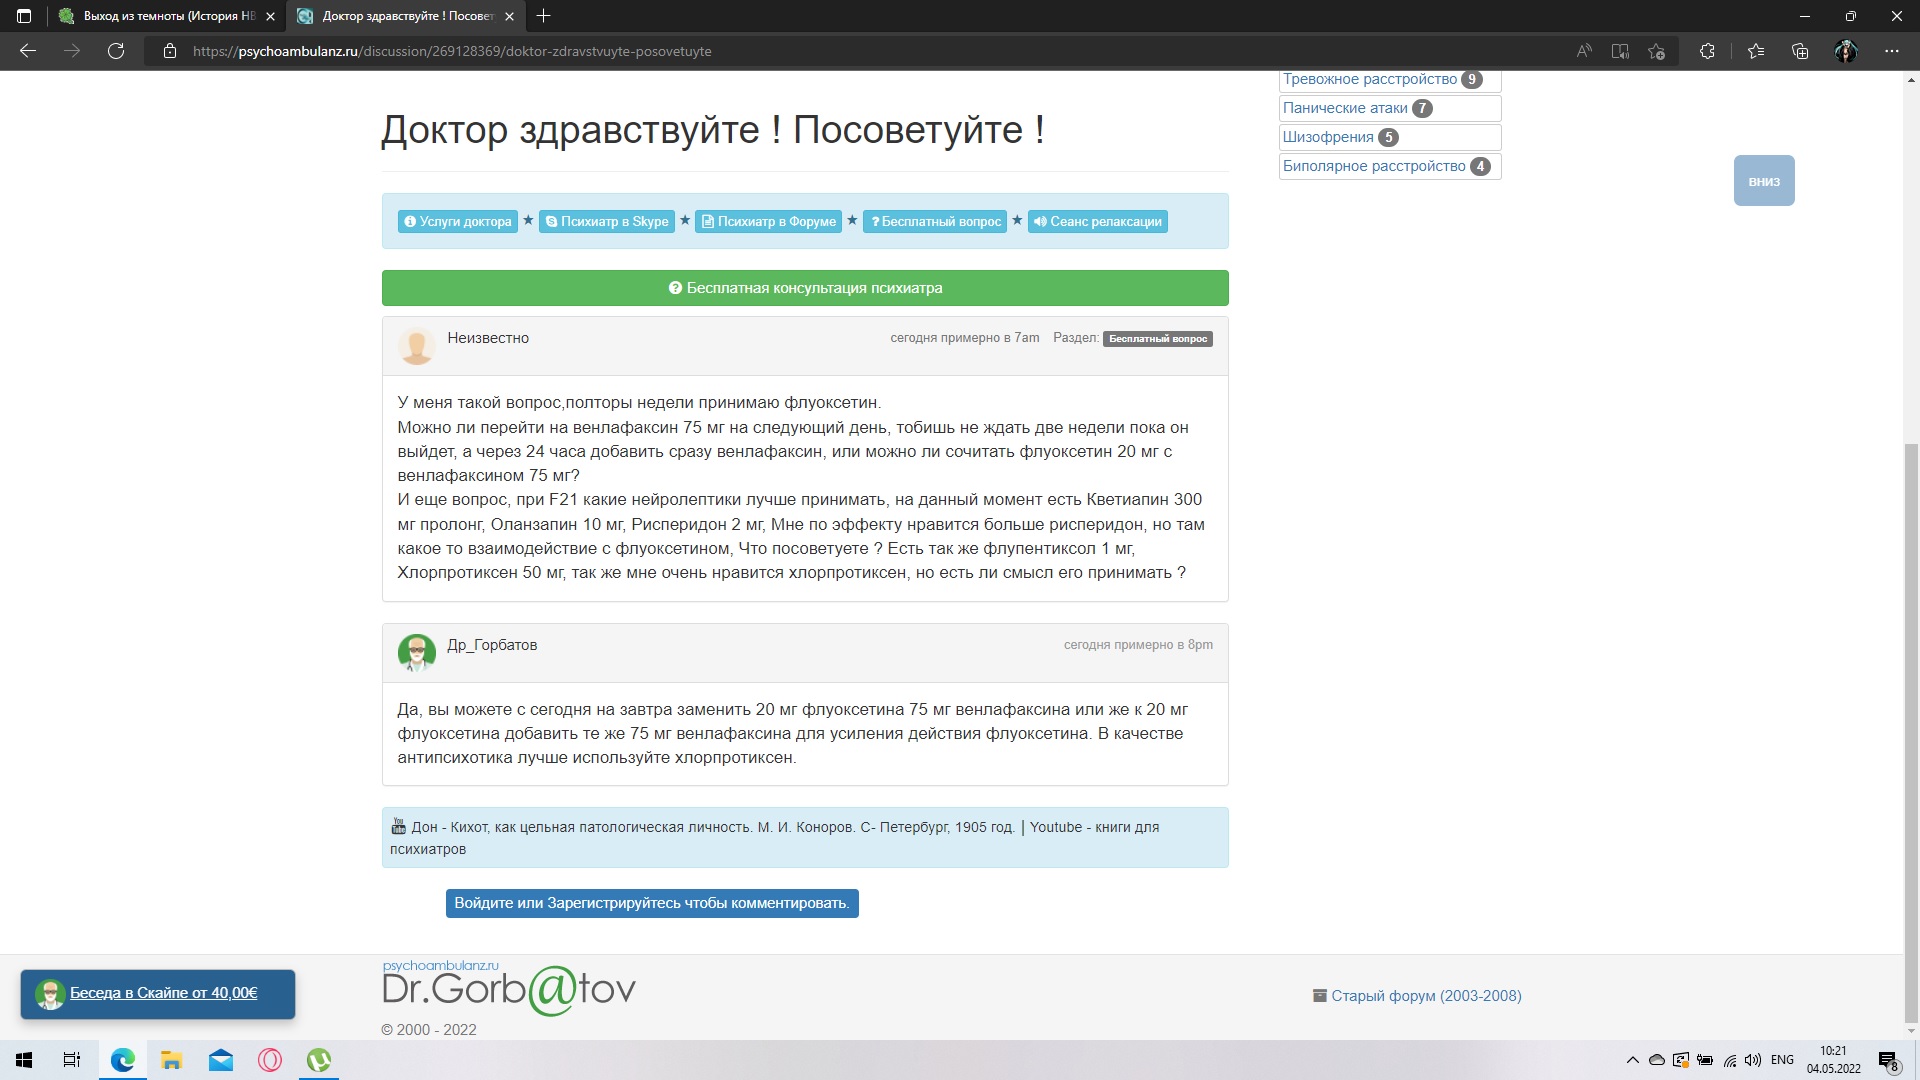Open browser Extensions puzzle icon
The width and height of the screenshot is (1920, 1080).
click(x=1707, y=51)
